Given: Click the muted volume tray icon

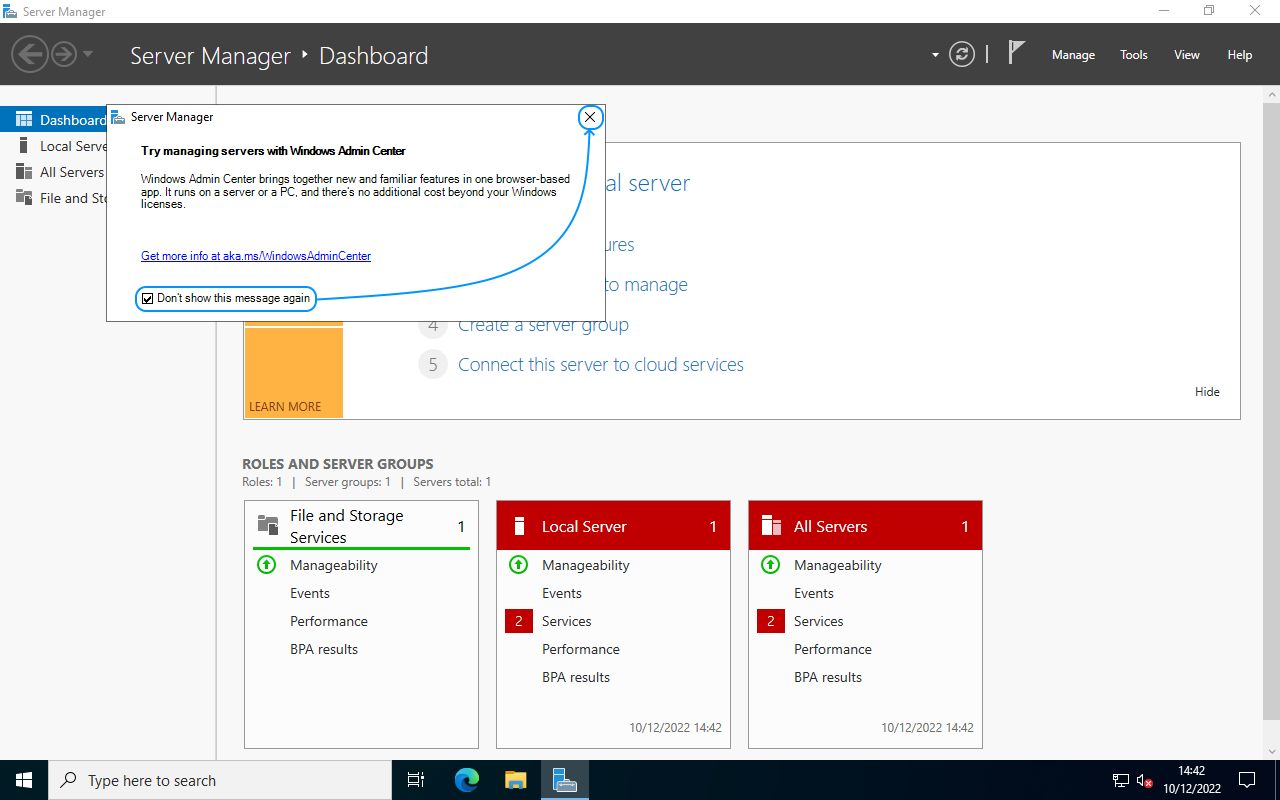Looking at the screenshot, I should click(1145, 780).
